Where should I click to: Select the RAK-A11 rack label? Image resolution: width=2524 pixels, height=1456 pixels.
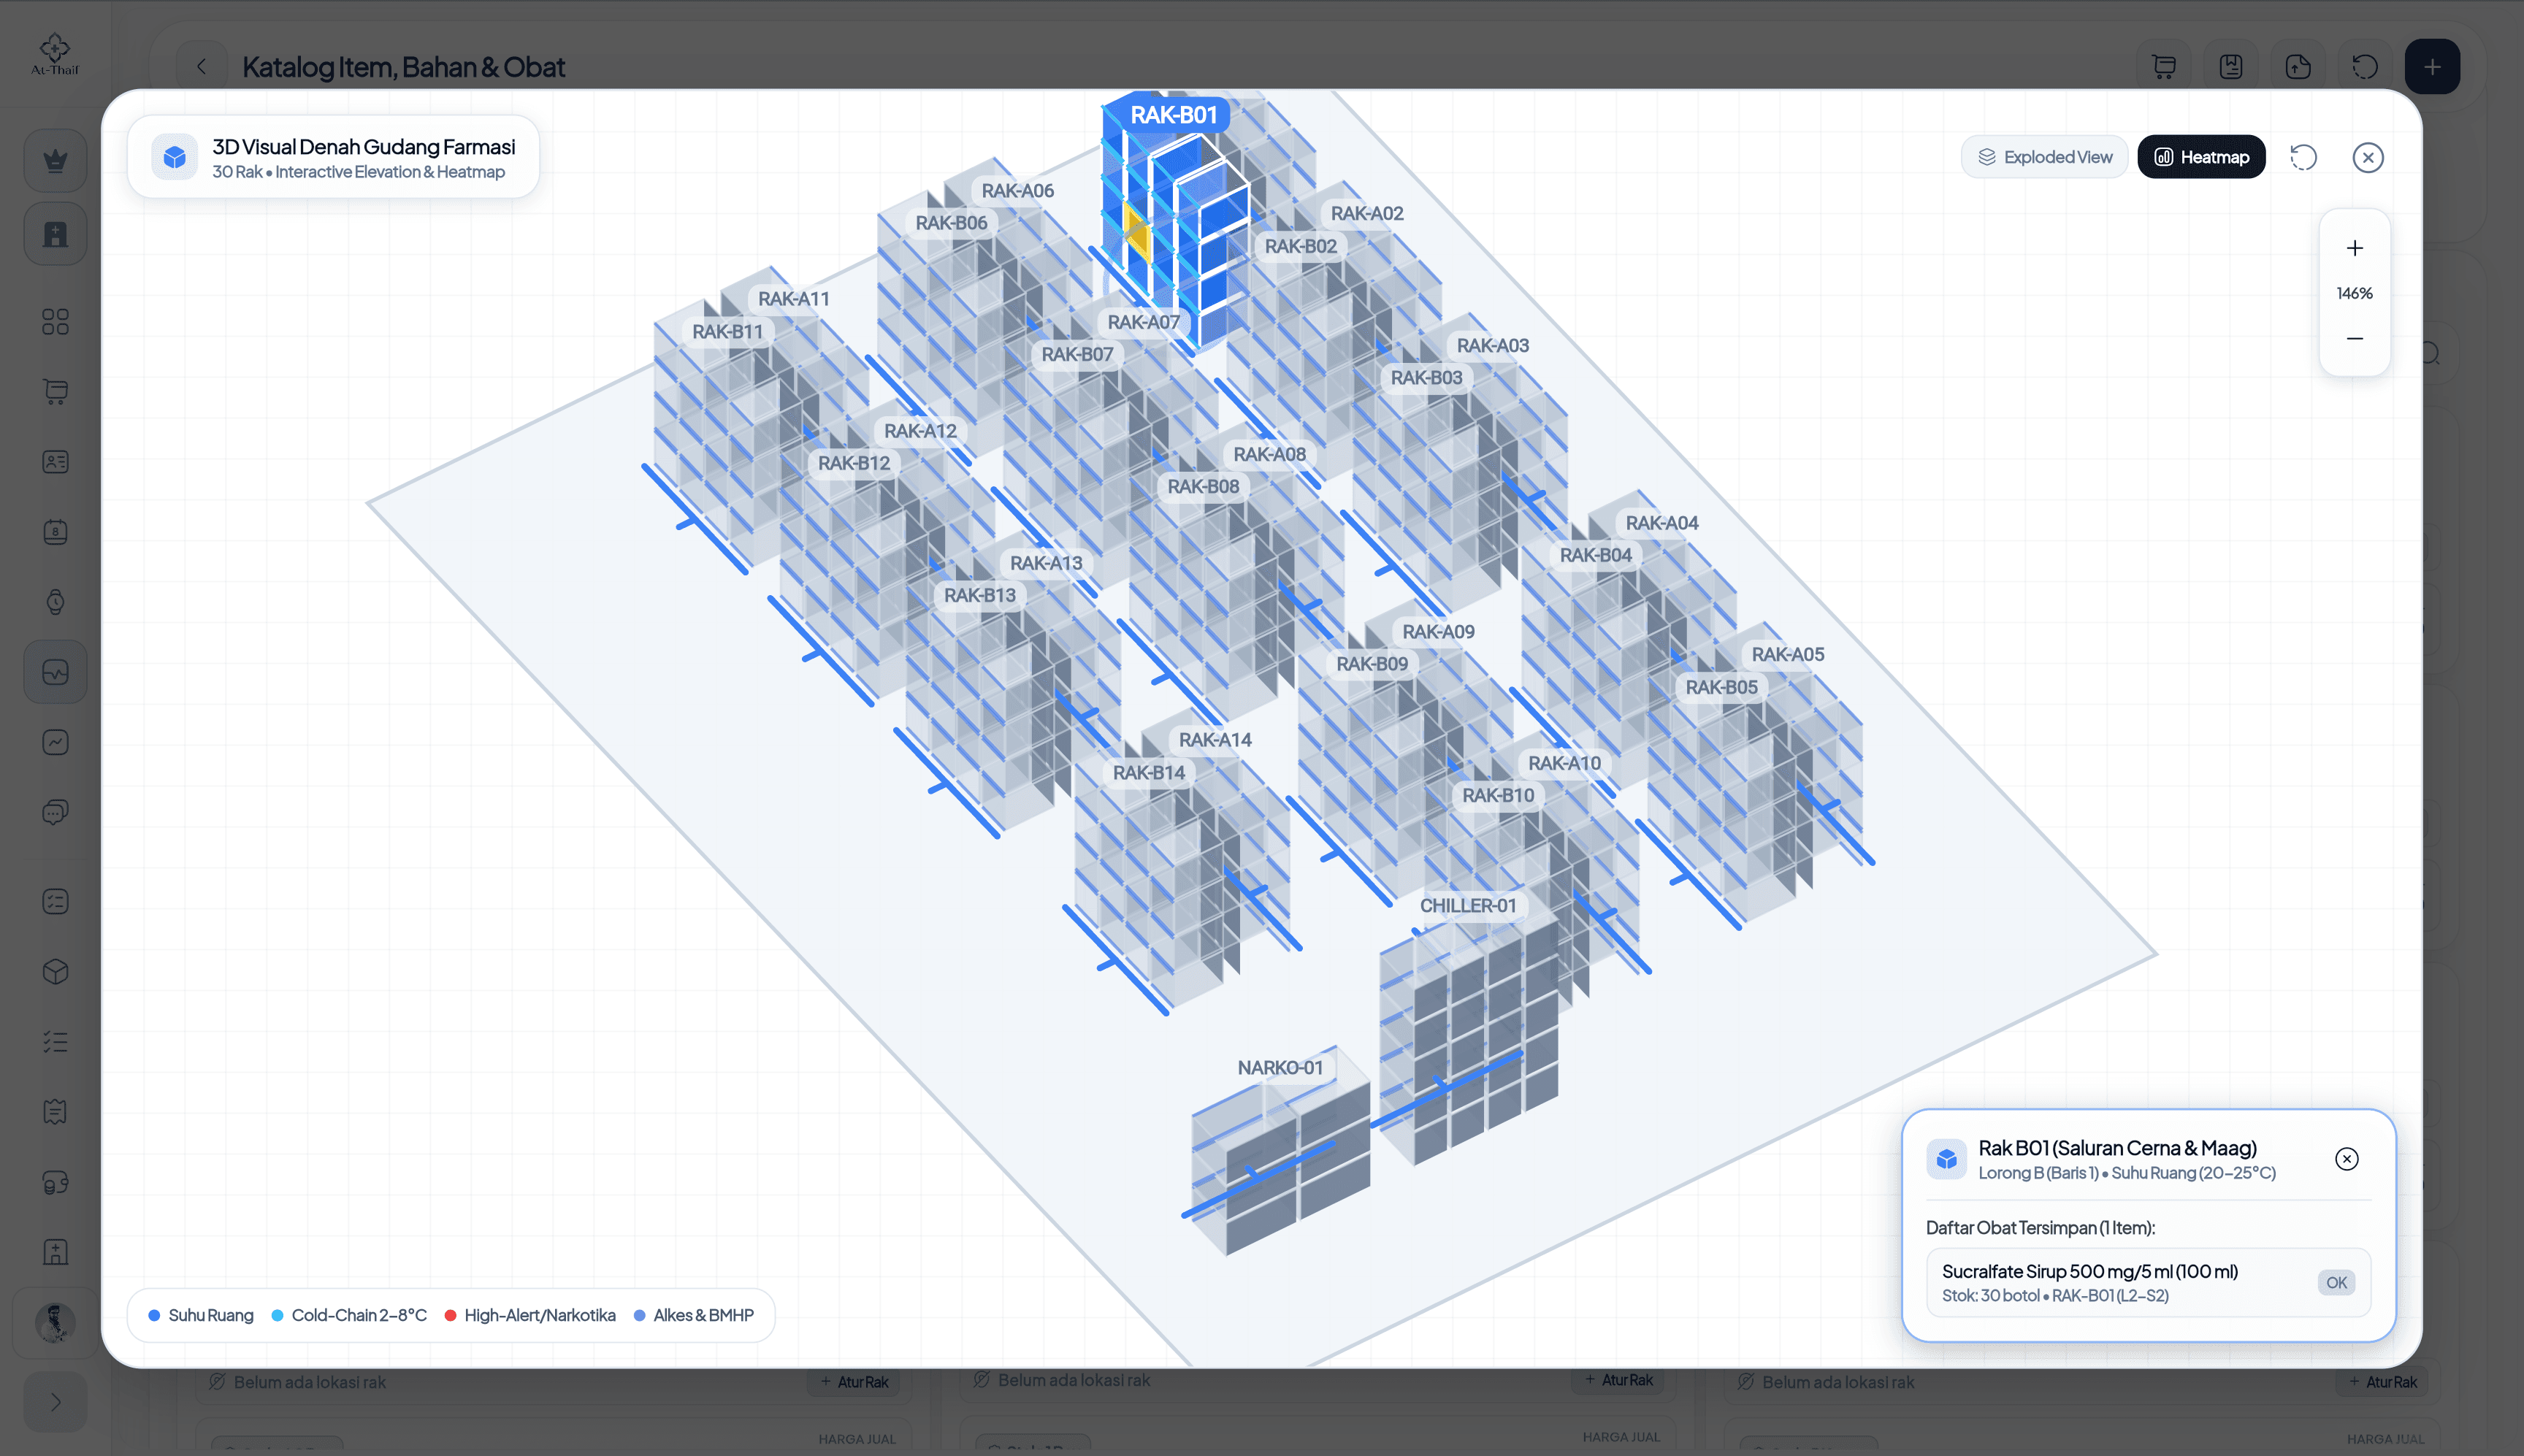coord(793,298)
